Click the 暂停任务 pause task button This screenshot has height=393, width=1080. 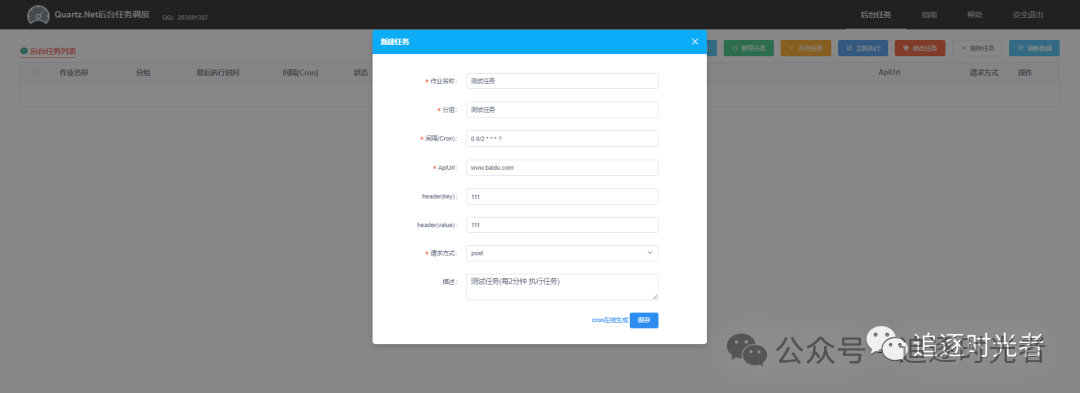[x=749, y=48]
